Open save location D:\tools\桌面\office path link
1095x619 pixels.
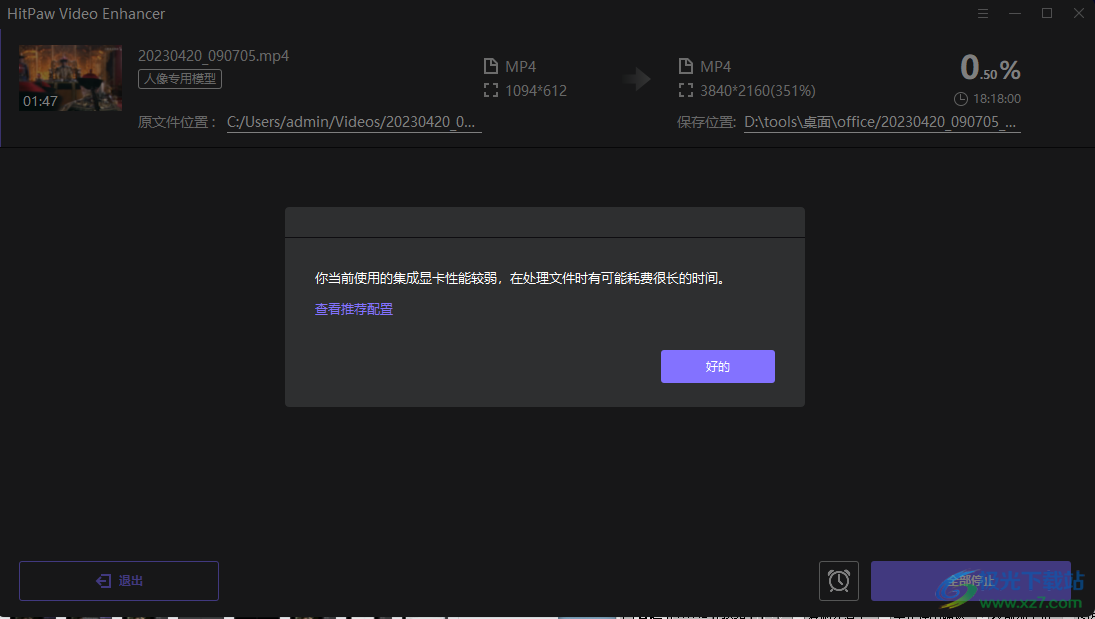882,122
